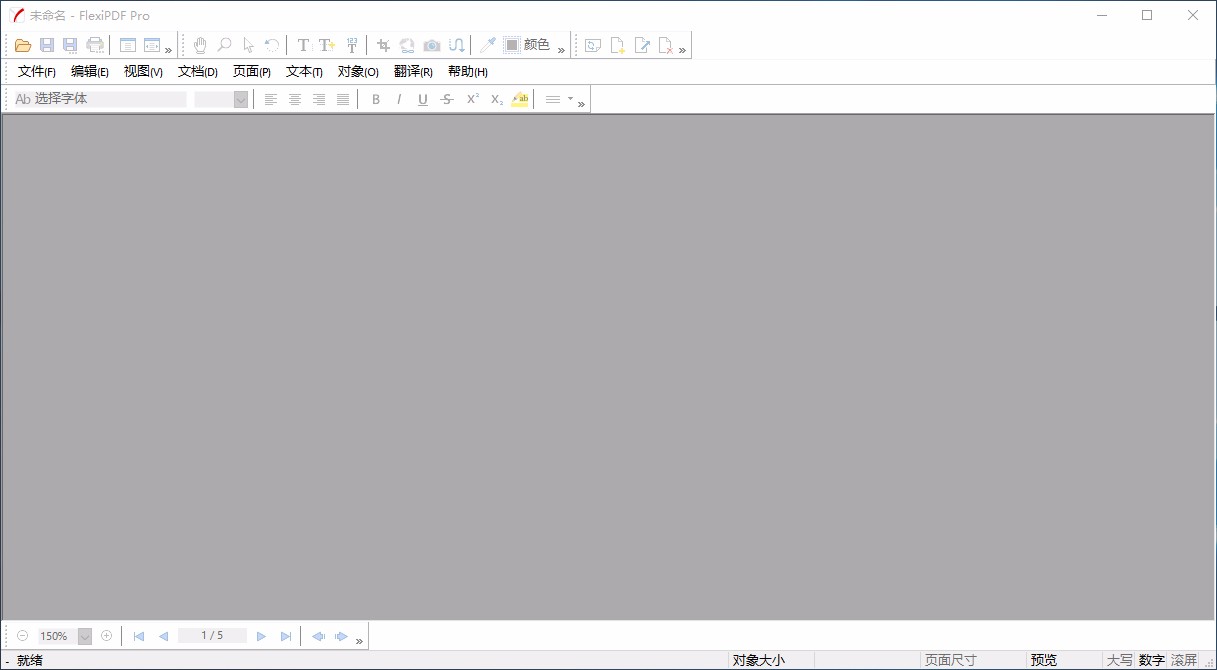Select the Hand tool
The height and width of the screenshot is (670, 1217).
(x=200, y=45)
